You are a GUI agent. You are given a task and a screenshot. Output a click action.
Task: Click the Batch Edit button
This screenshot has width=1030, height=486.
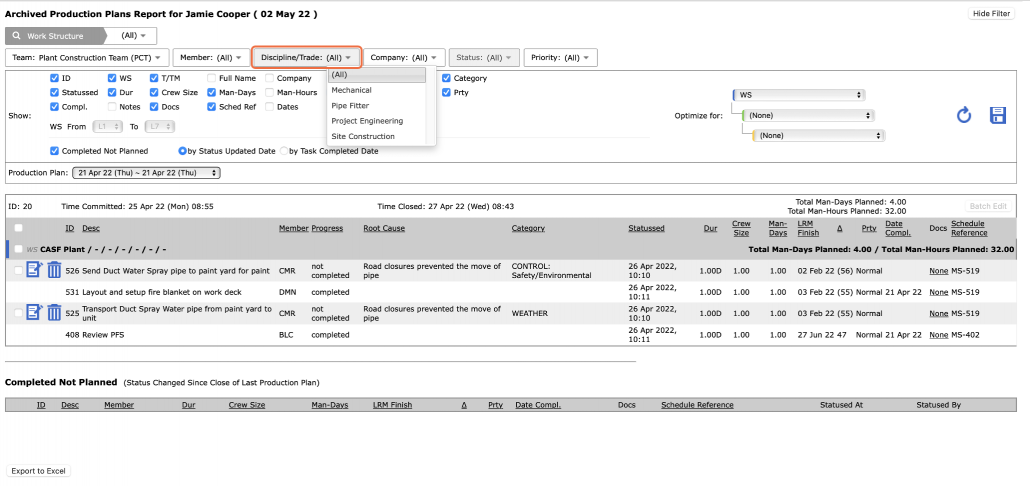pyautogui.click(x=989, y=206)
